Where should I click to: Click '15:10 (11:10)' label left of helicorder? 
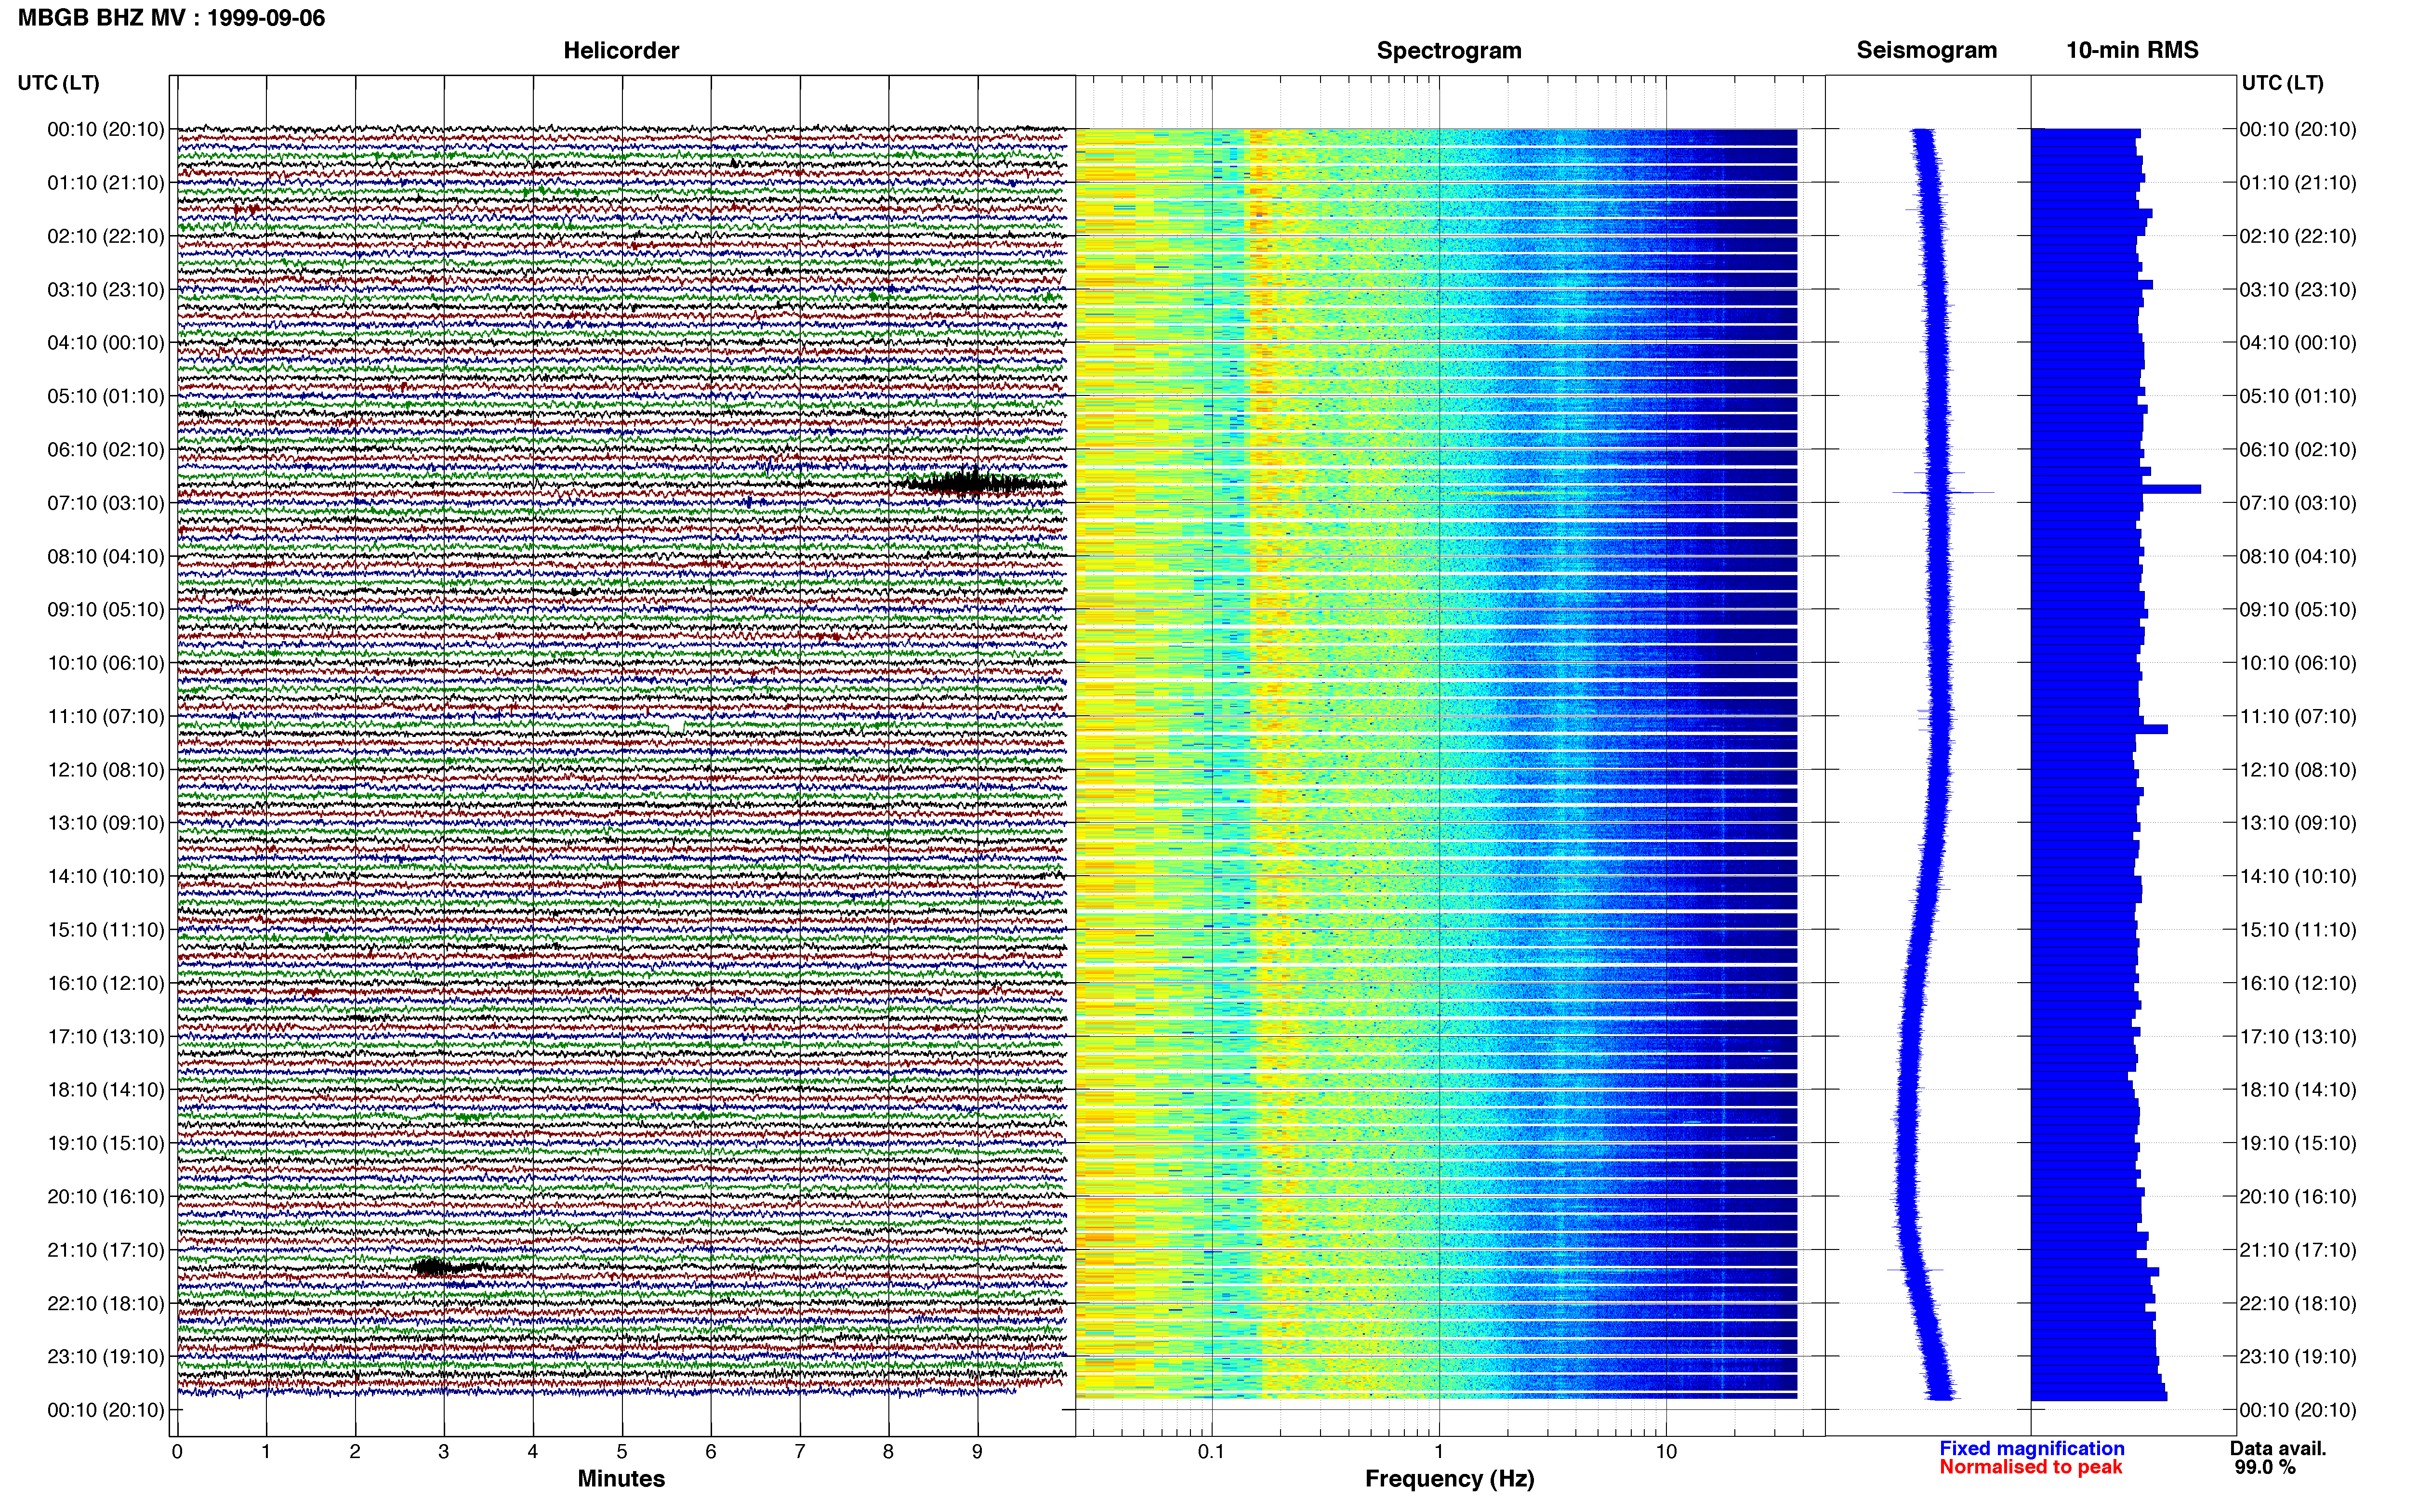[106, 930]
